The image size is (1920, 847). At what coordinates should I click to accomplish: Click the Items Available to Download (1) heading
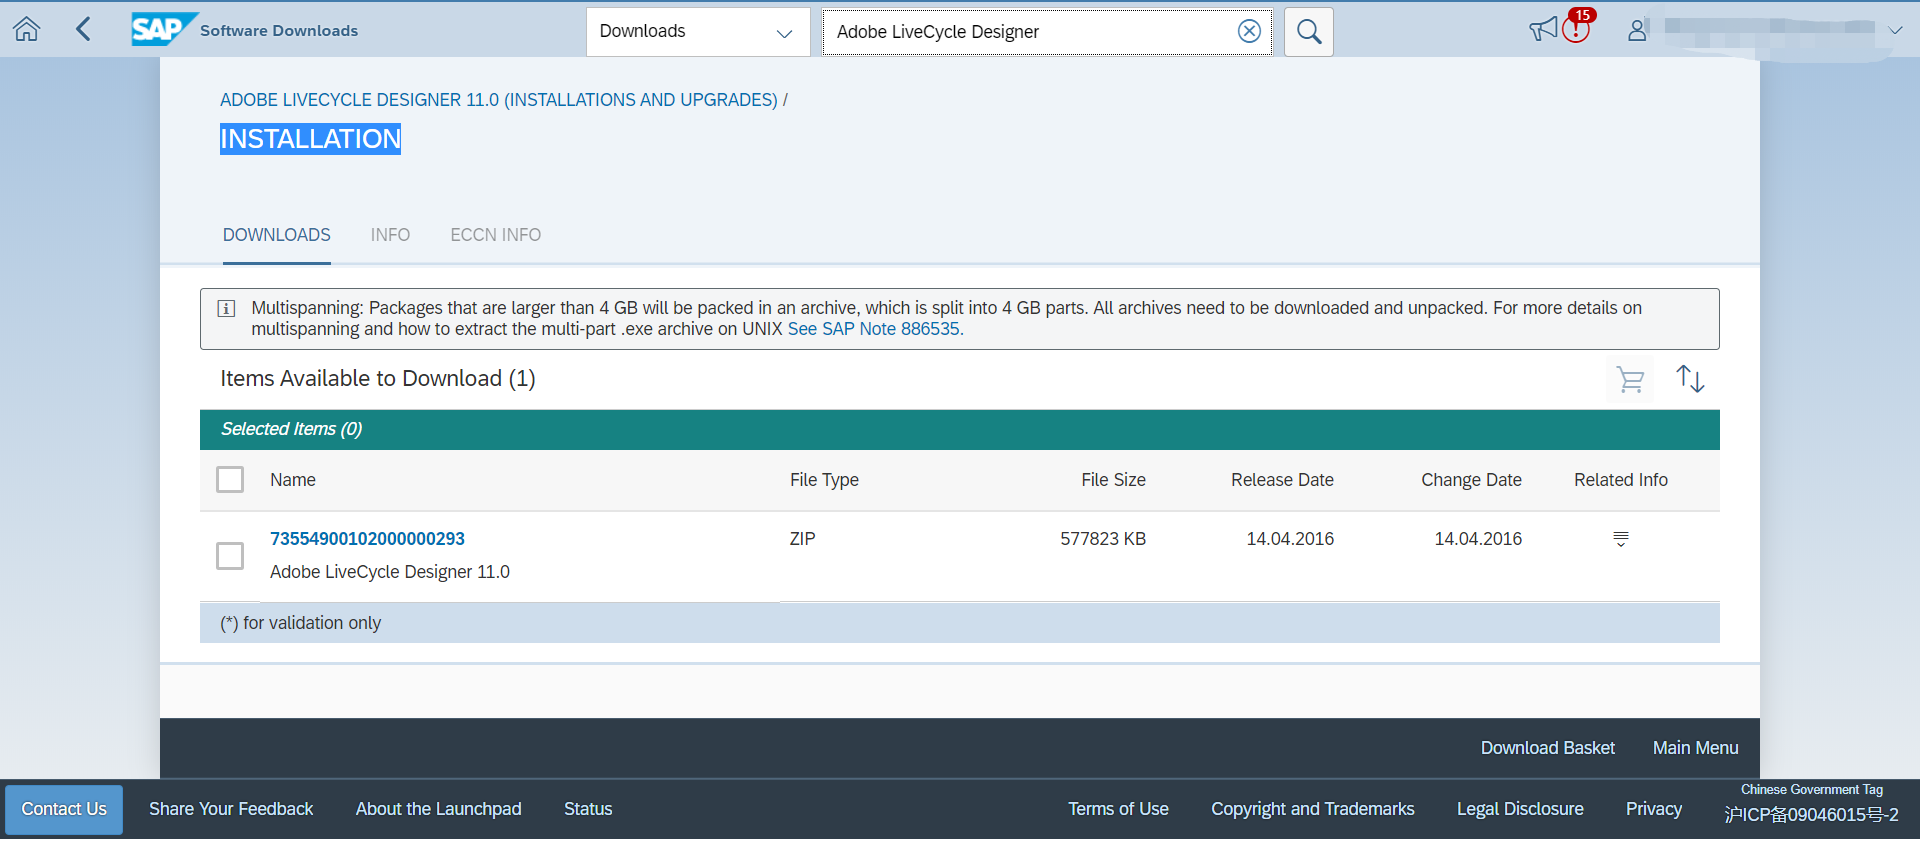[x=378, y=379]
